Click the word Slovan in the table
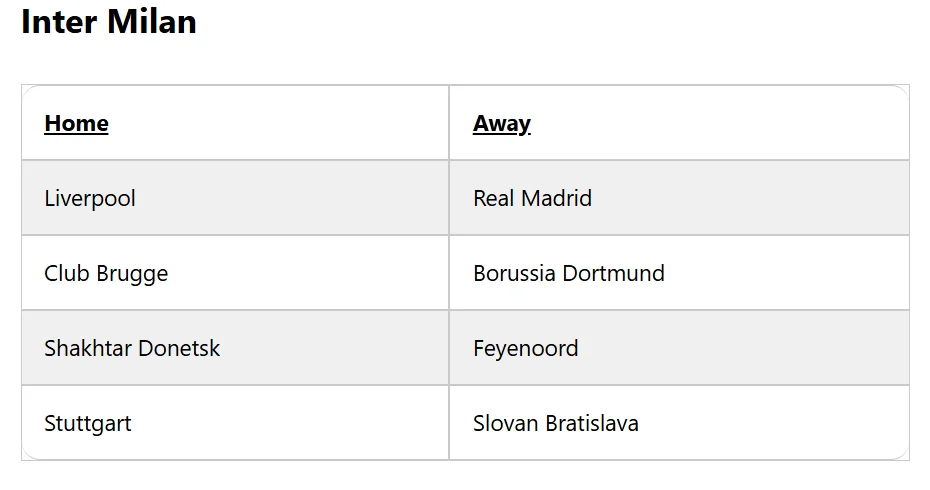Image resolution: width=930 pixels, height=490 pixels. [506, 424]
